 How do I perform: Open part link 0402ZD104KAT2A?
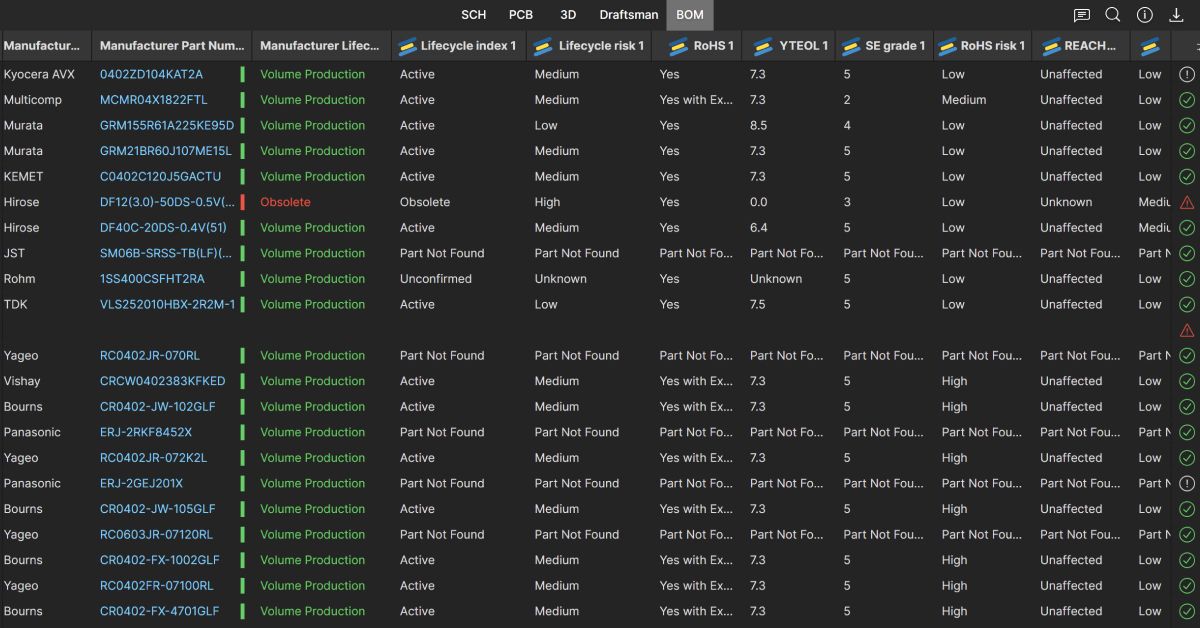point(152,74)
